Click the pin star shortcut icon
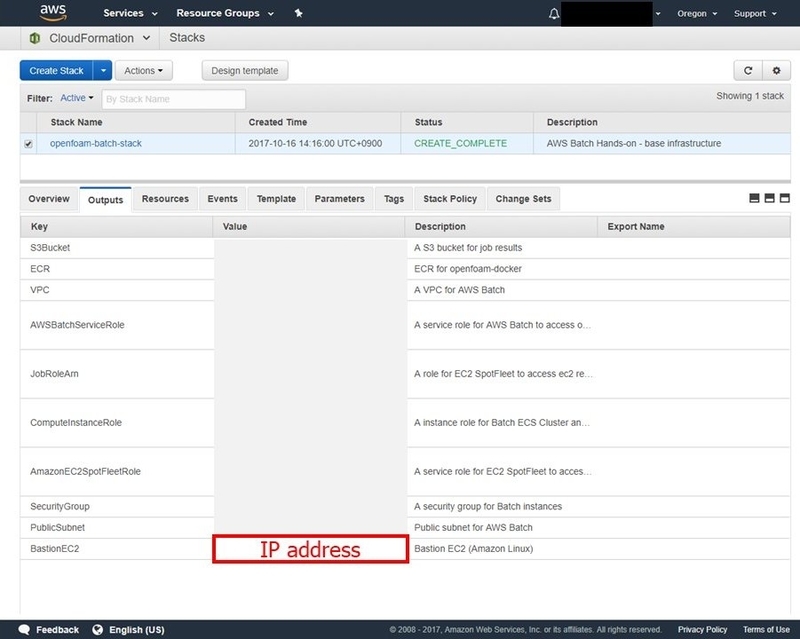Viewport: 800px width, 639px height. [x=298, y=13]
